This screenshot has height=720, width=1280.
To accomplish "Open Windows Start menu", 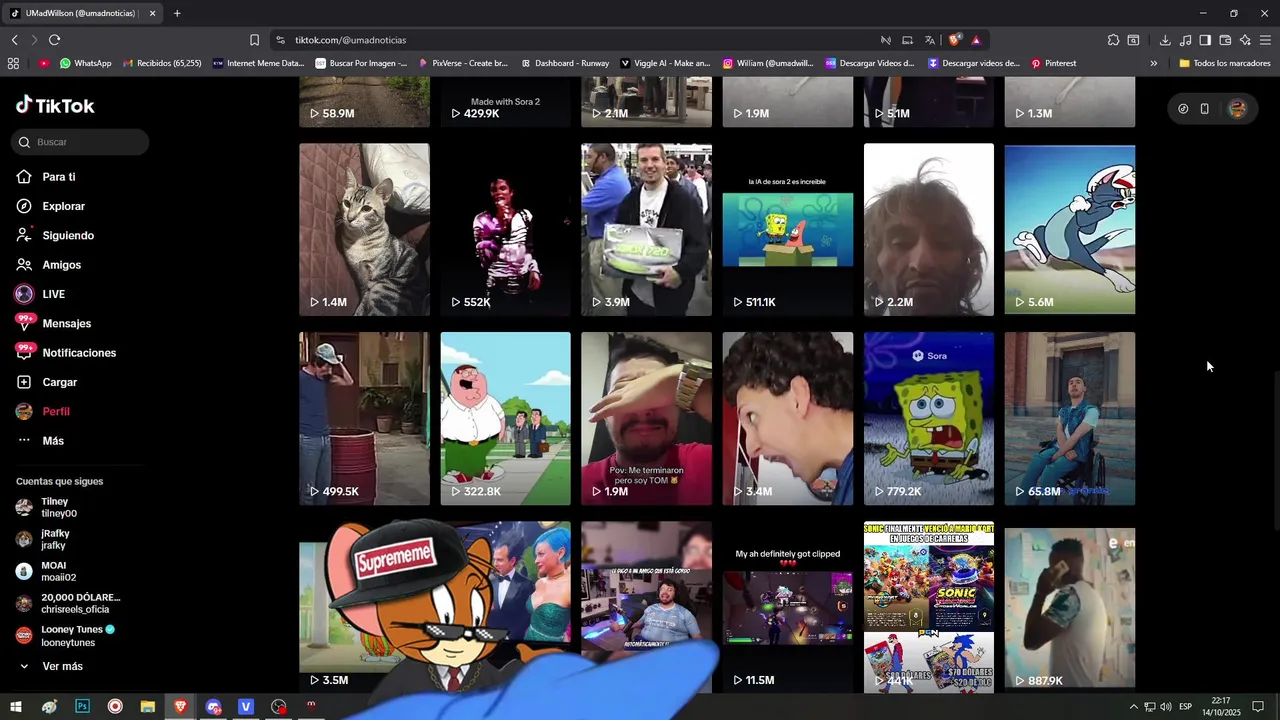I will [x=16, y=706].
